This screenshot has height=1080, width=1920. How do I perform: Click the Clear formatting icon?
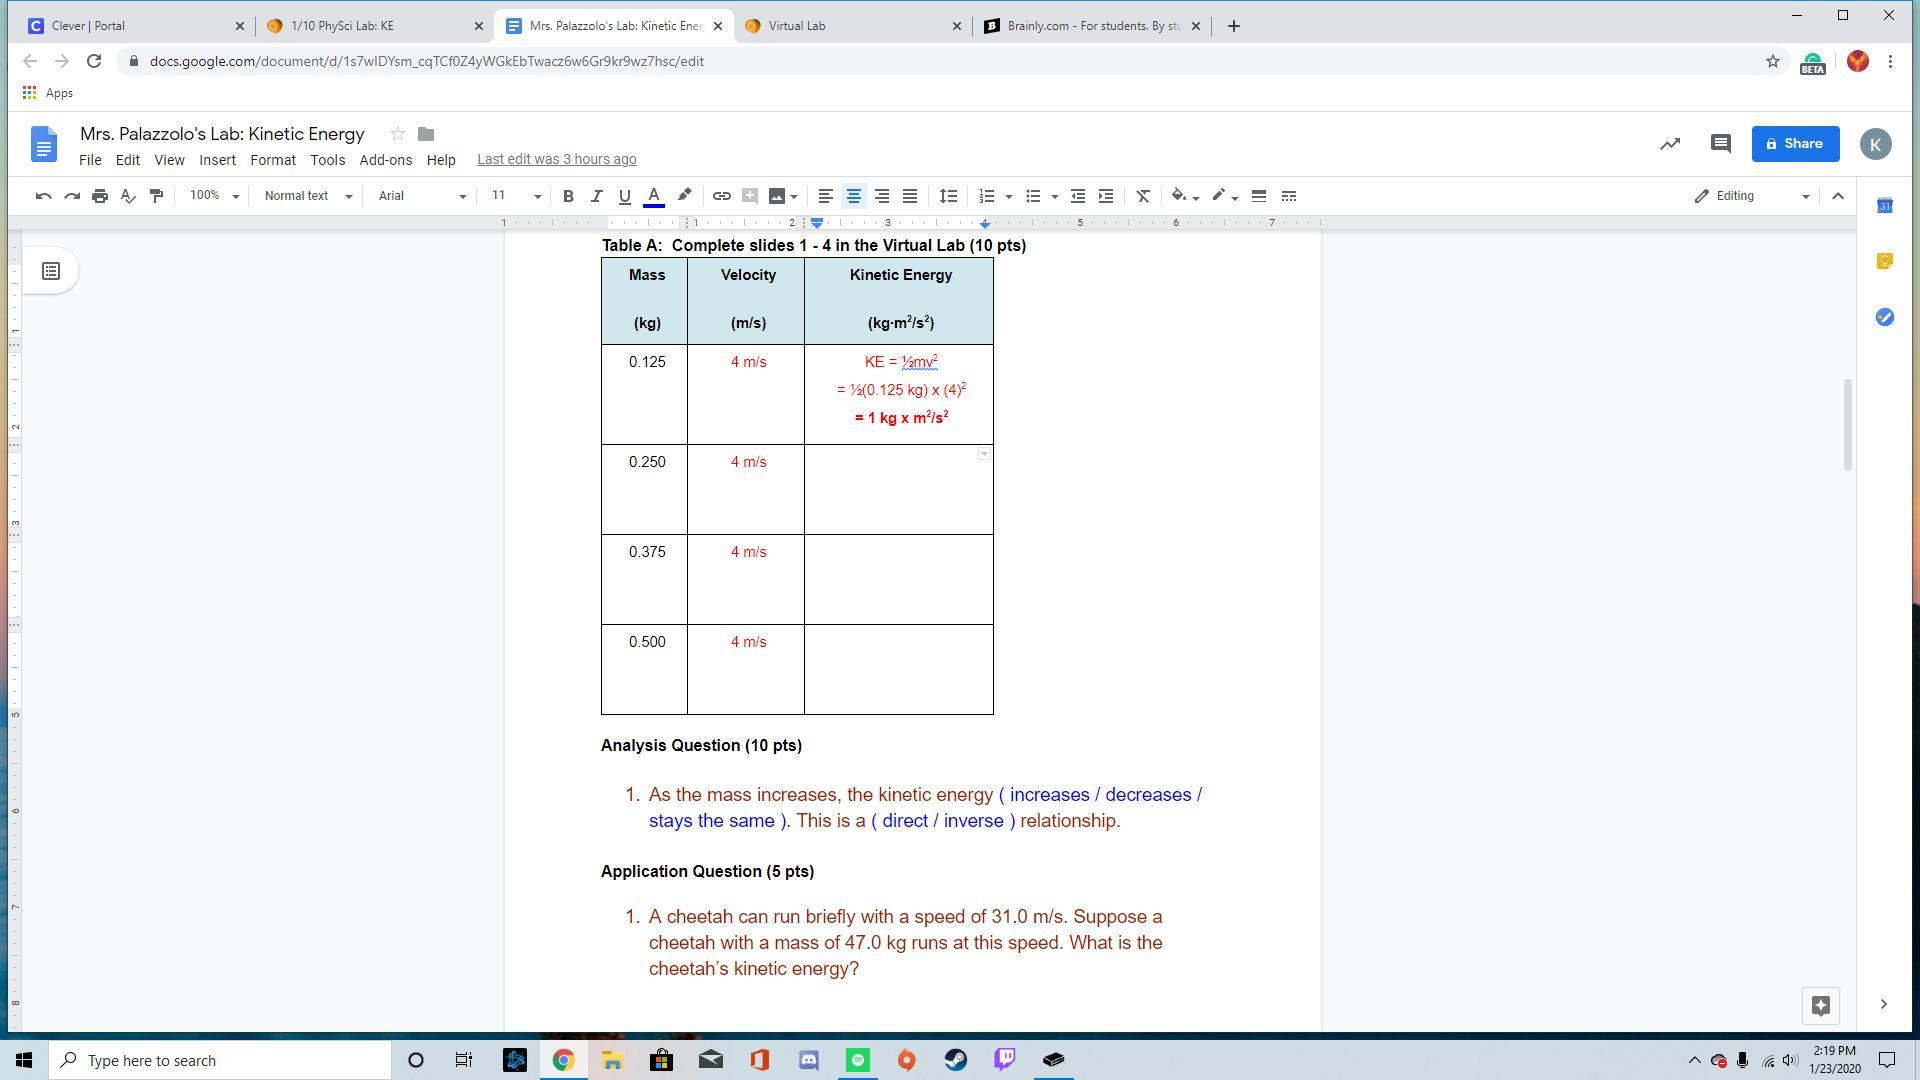click(x=1143, y=196)
